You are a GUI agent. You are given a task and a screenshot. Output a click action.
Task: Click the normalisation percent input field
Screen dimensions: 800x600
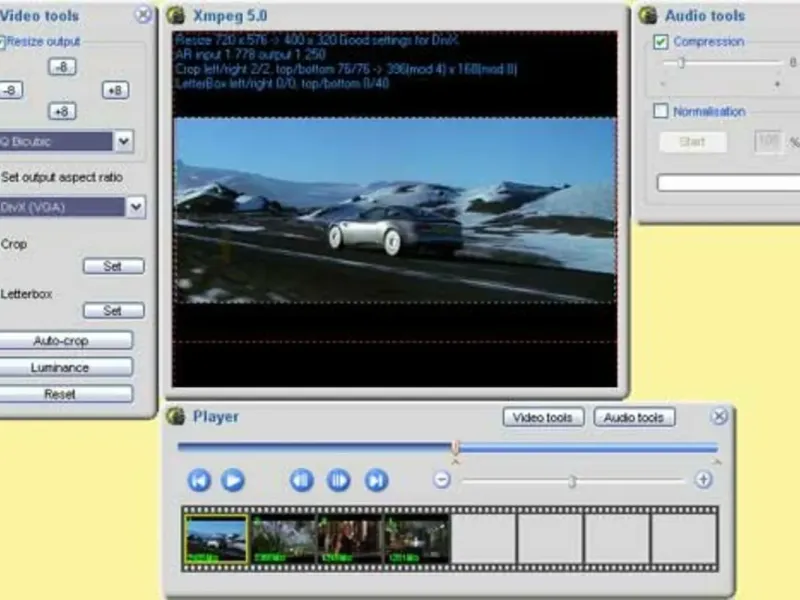768,141
